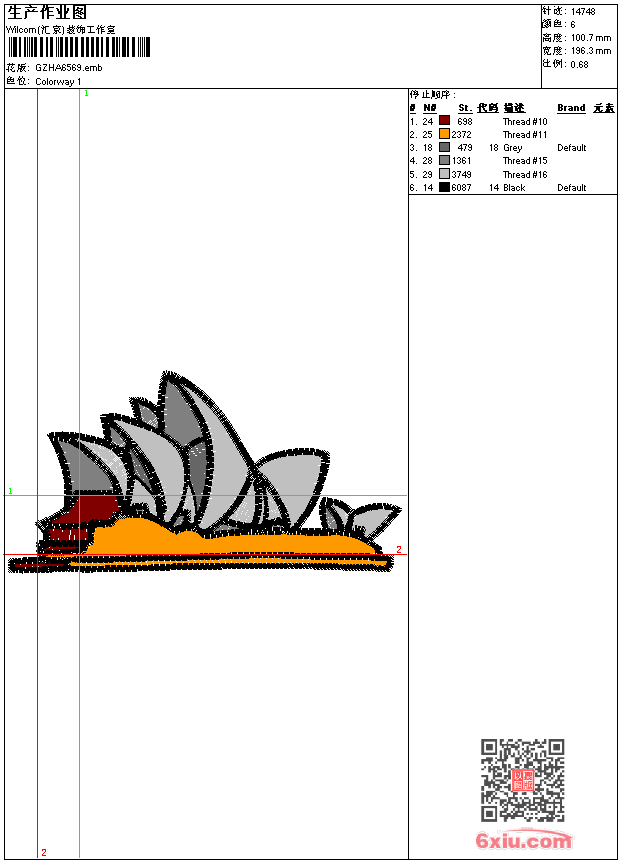Image resolution: width=620 pixels, height=860 pixels.
Task: Select the Colorway 1 text
Action: (58, 82)
